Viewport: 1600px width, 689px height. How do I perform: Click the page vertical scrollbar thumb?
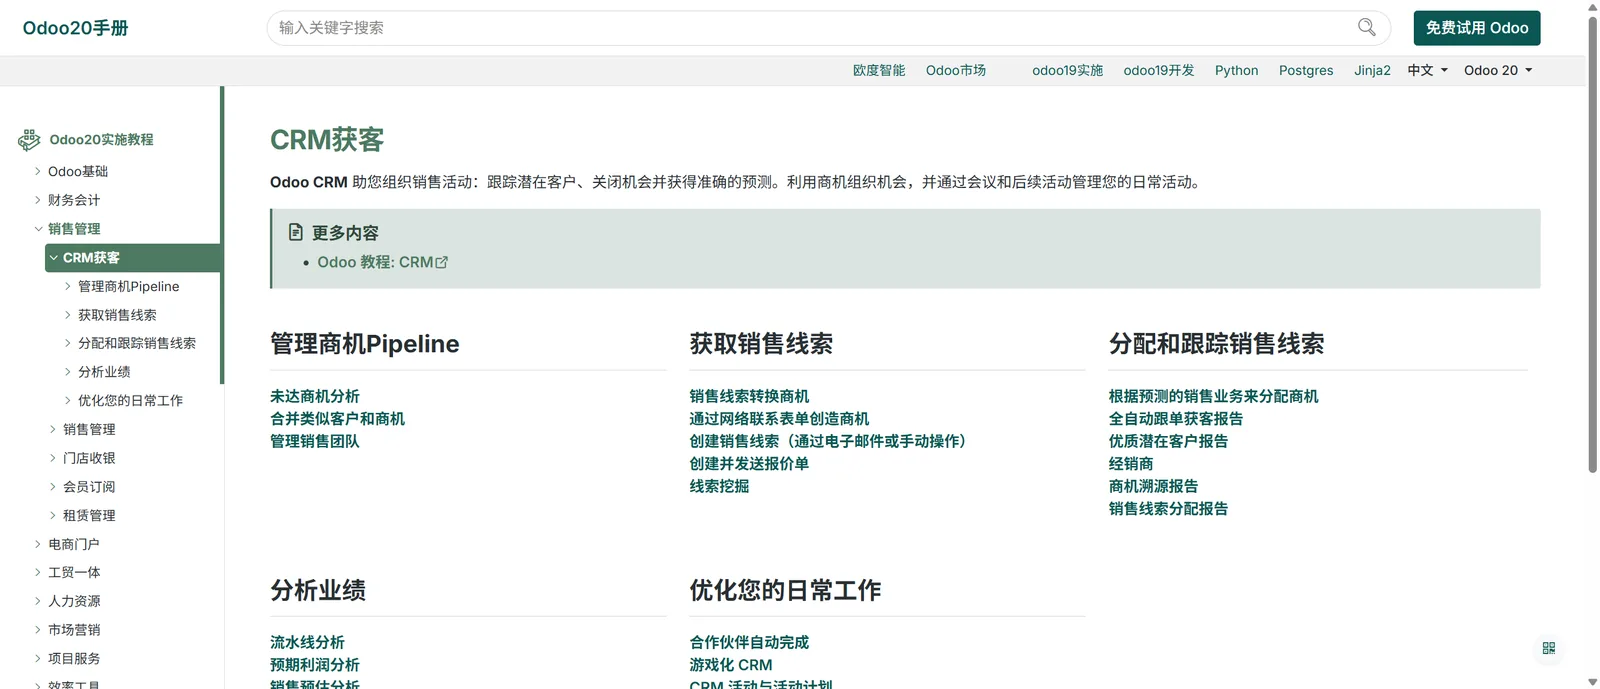pyautogui.click(x=1592, y=244)
